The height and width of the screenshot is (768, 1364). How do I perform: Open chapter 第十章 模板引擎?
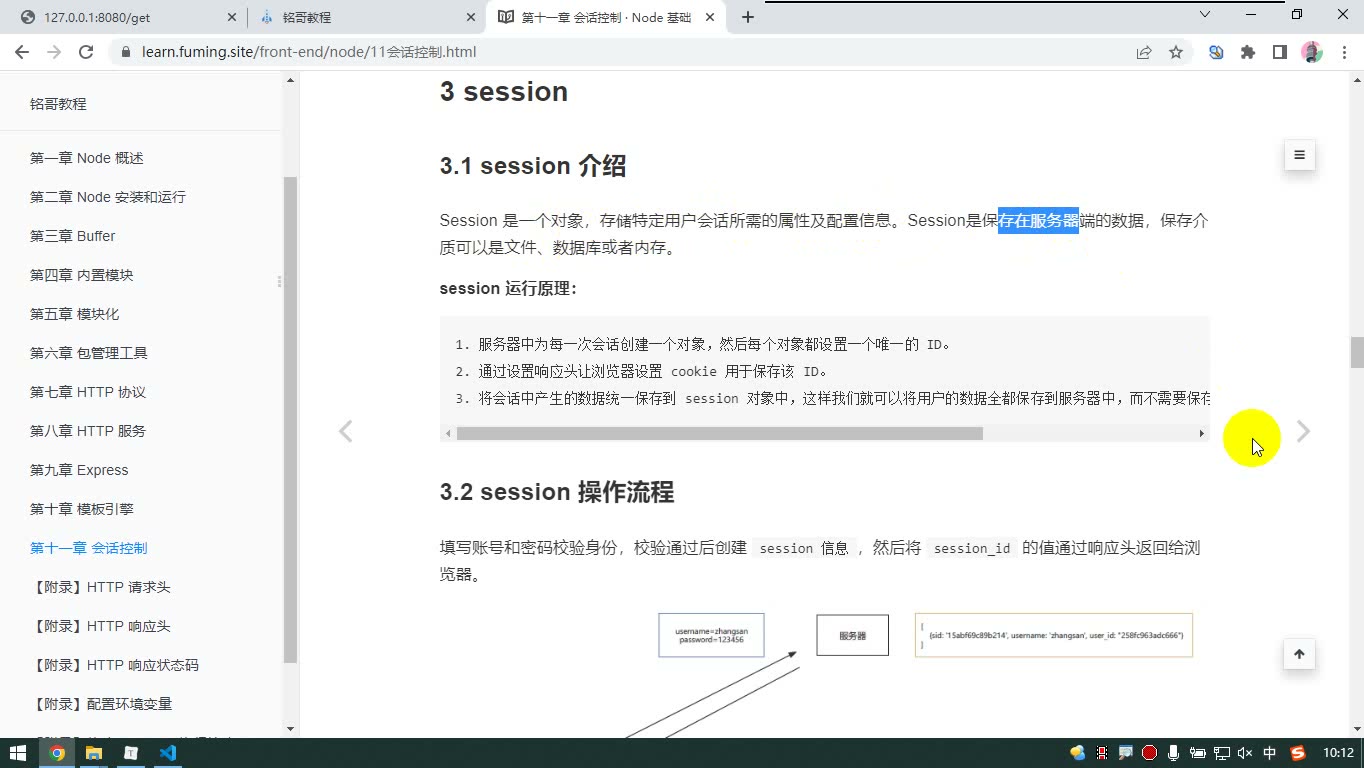[82, 509]
